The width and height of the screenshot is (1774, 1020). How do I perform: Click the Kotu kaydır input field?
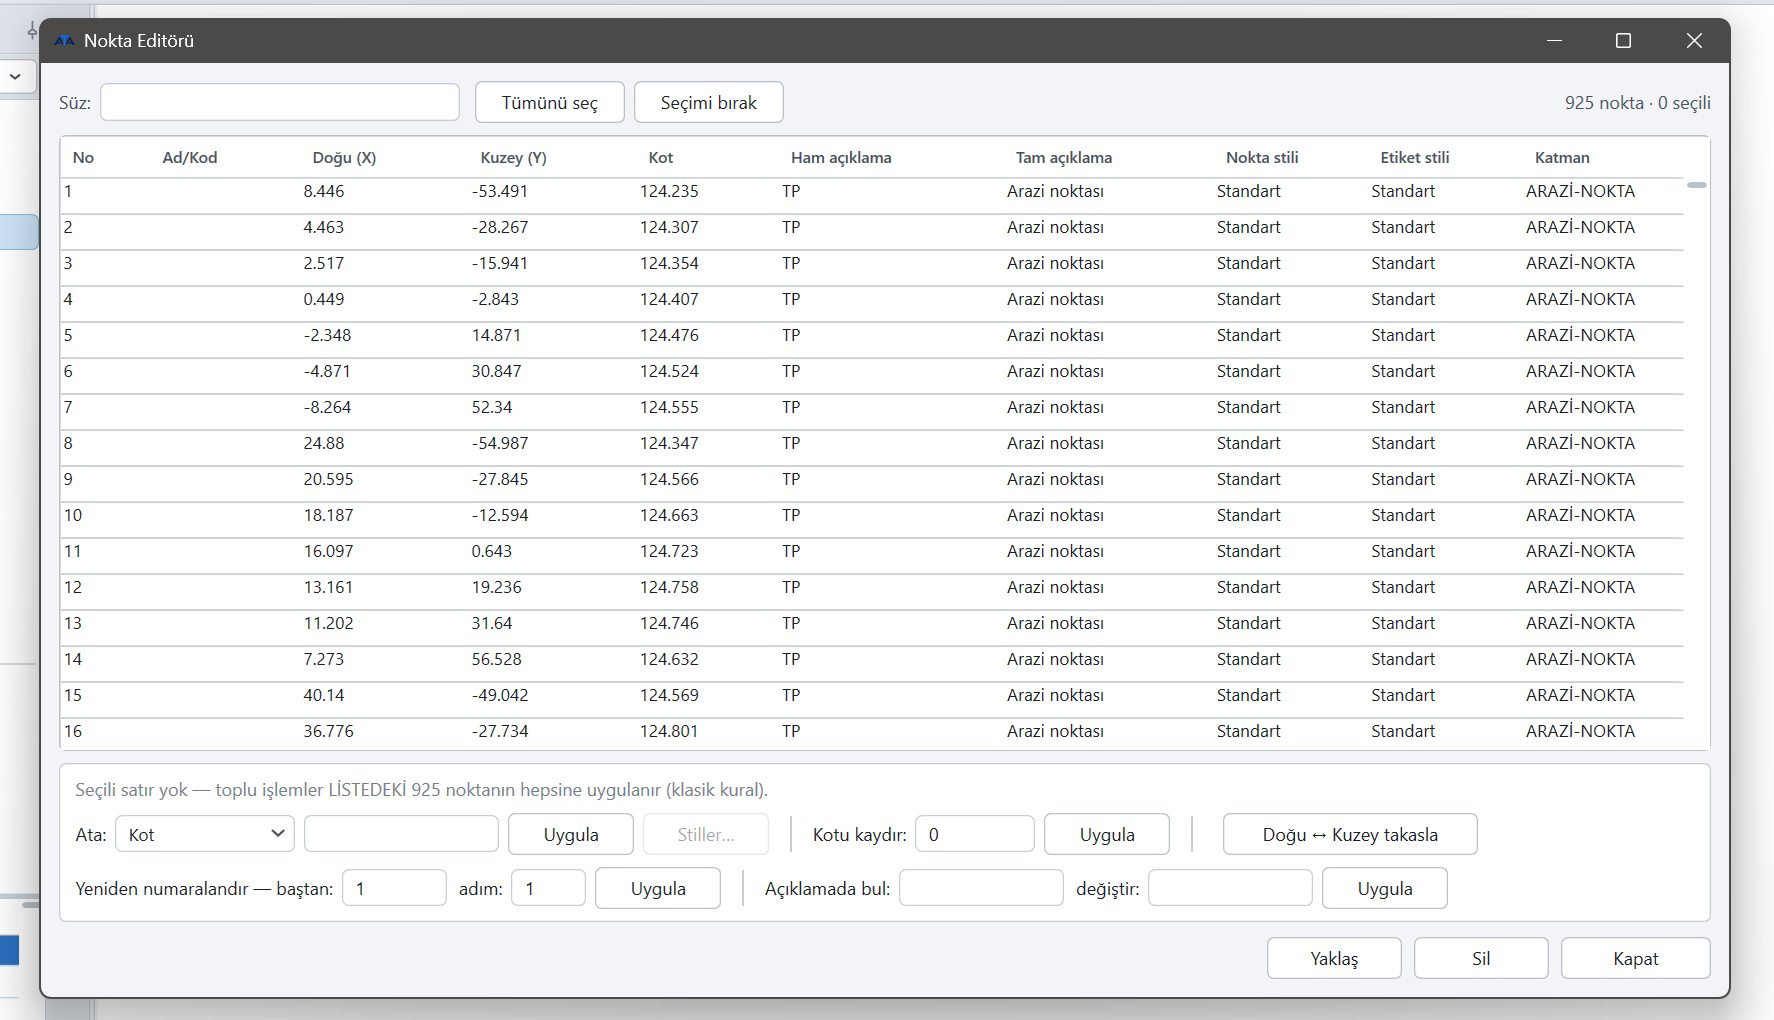pyautogui.click(x=974, y=834)
